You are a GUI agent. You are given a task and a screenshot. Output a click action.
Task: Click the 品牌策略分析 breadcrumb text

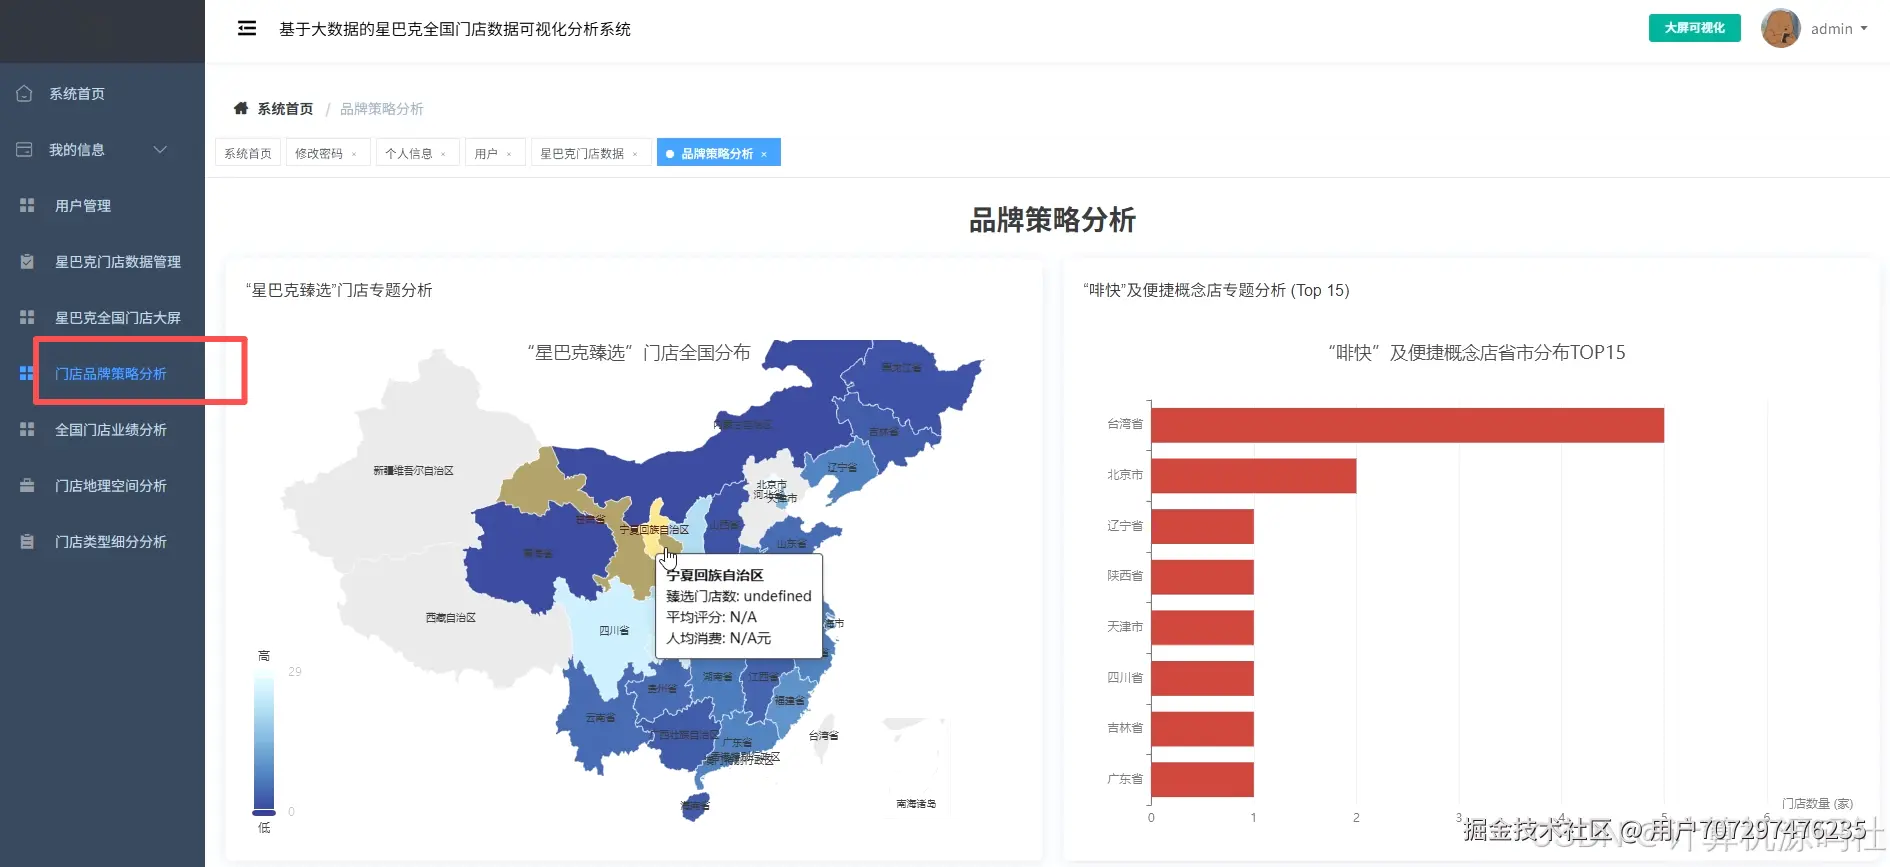381,108
